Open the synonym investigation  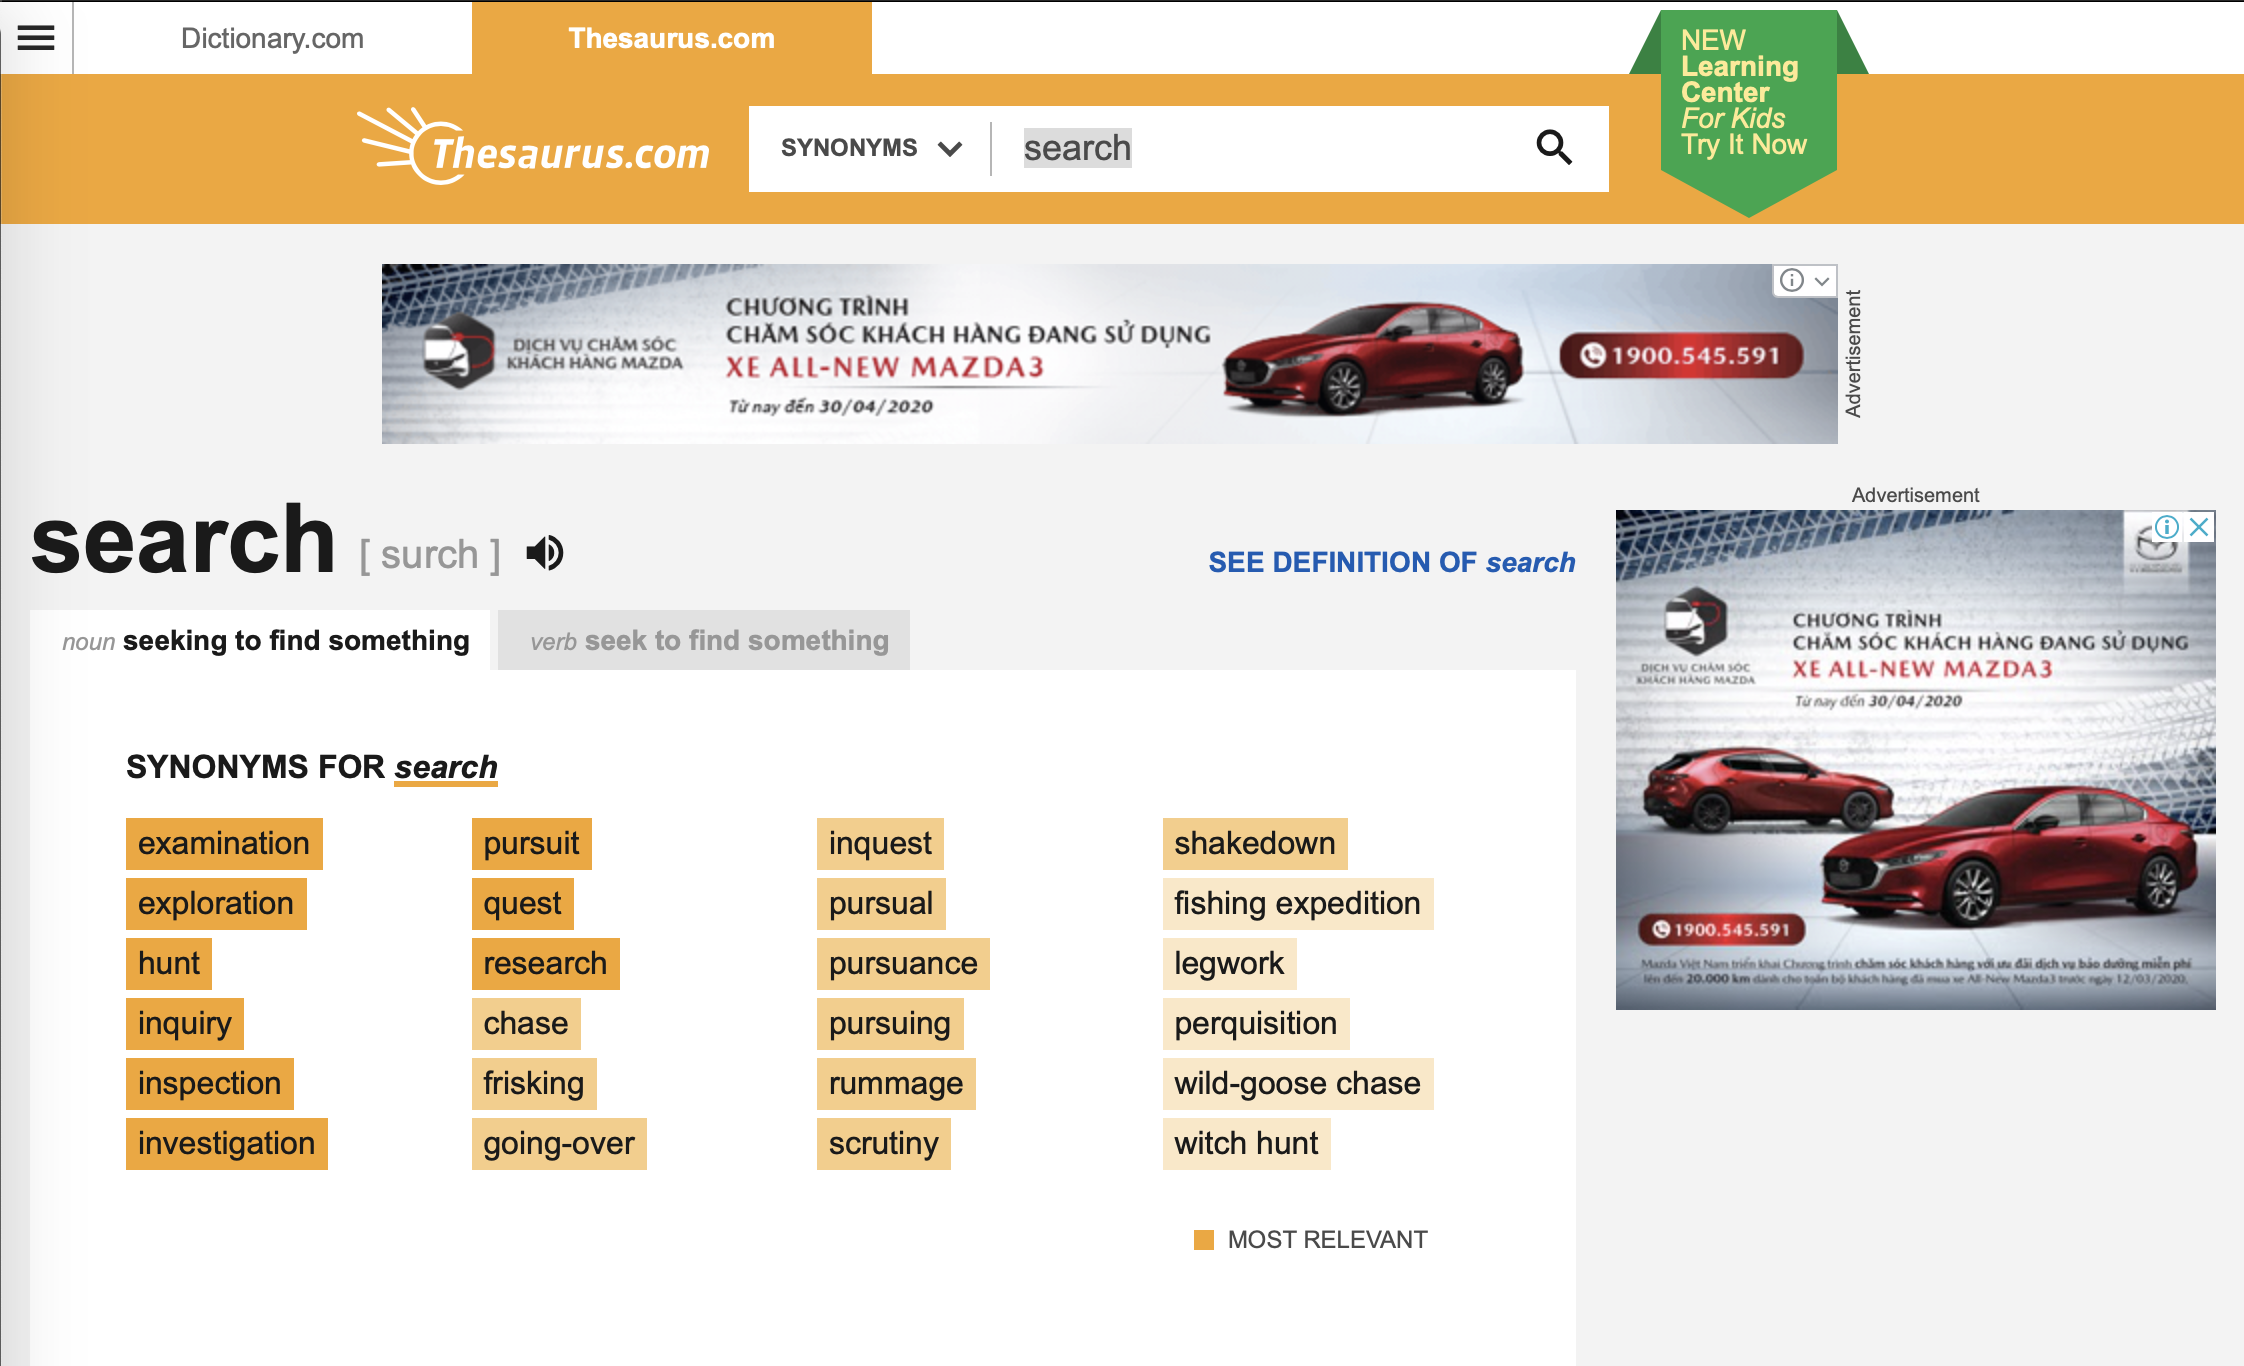coord(227,1144)
